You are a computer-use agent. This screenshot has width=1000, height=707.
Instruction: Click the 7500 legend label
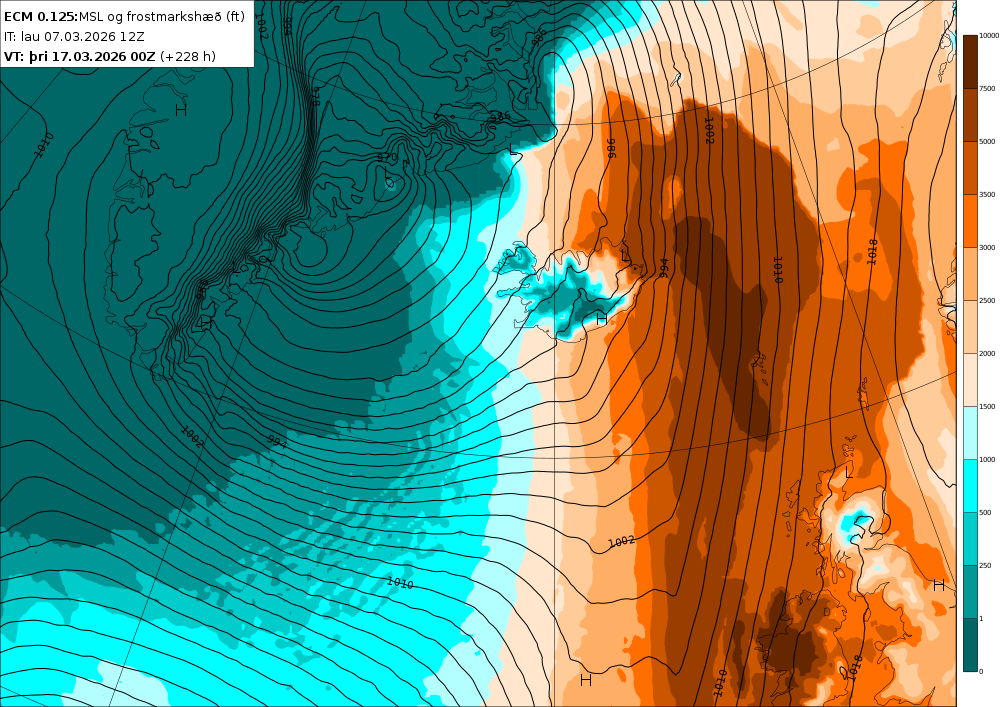987,89
